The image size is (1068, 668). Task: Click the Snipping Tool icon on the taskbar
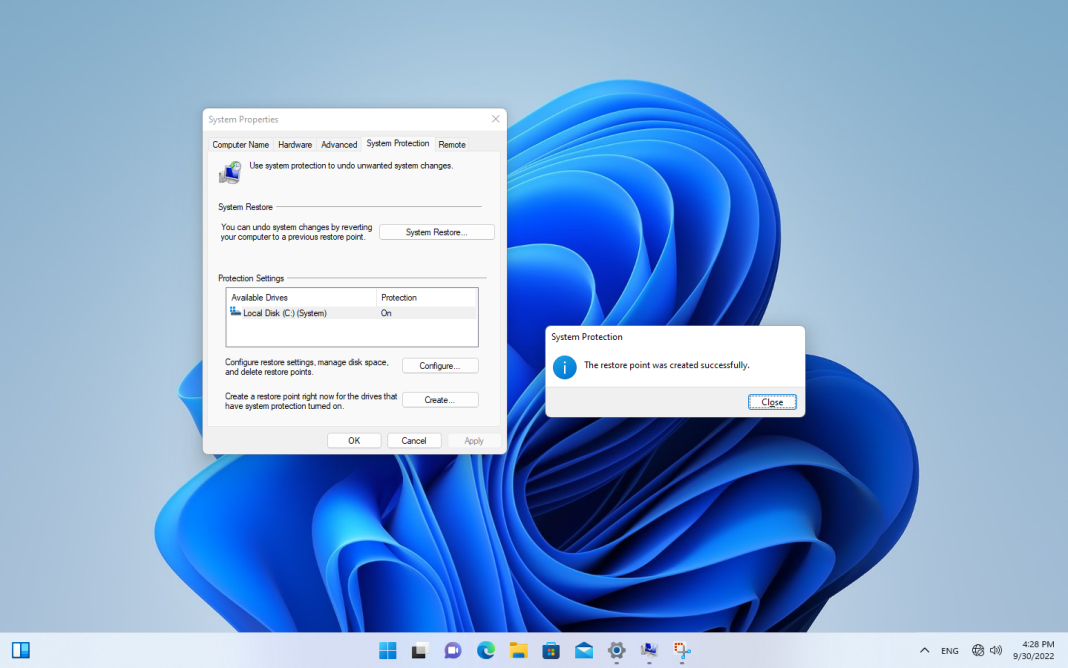(681, 650)
